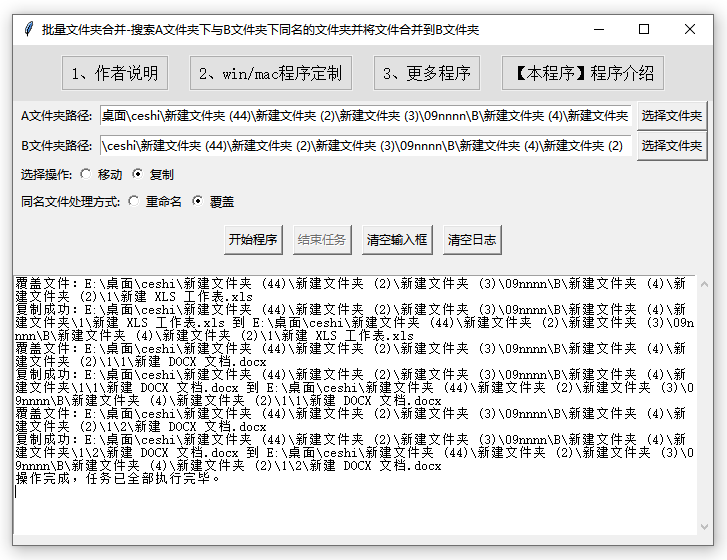Close the 批量文件夹合并 window

689,29
